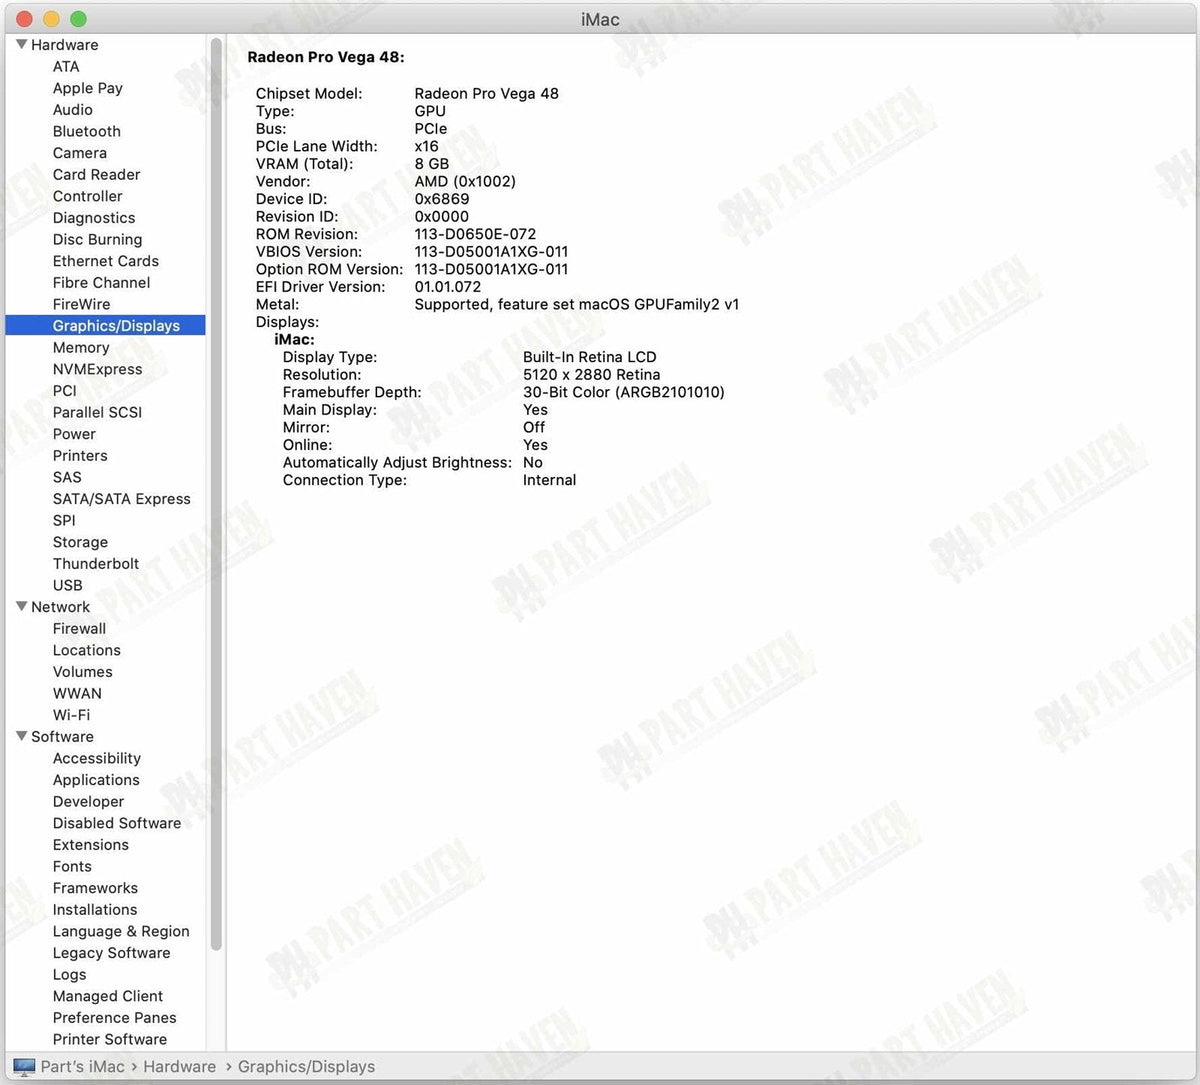
Task: Click the iMac icon in the status bar
Action: click(x=23, y=1066)
